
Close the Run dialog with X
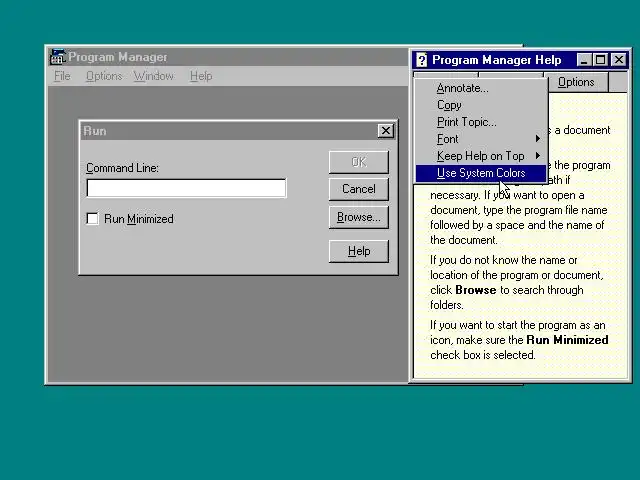(385, 131)
